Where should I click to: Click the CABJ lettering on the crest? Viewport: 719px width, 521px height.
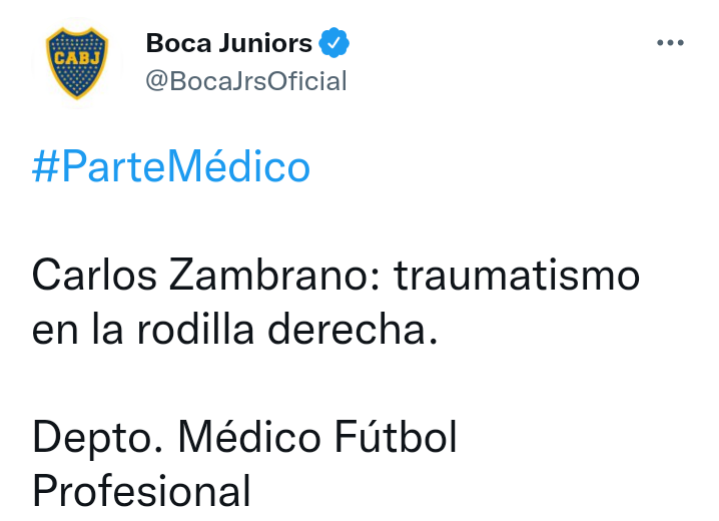click(x=77, y=58)
